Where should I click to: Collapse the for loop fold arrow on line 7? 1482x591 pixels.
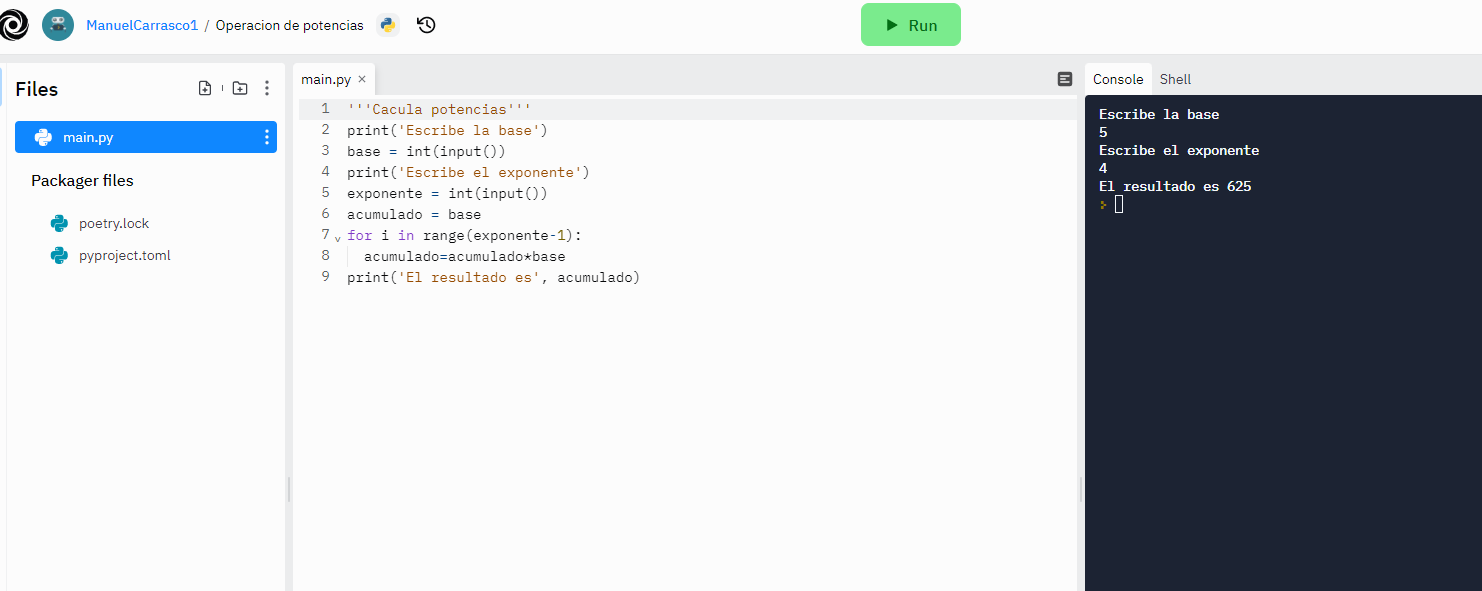coord(337,238)
